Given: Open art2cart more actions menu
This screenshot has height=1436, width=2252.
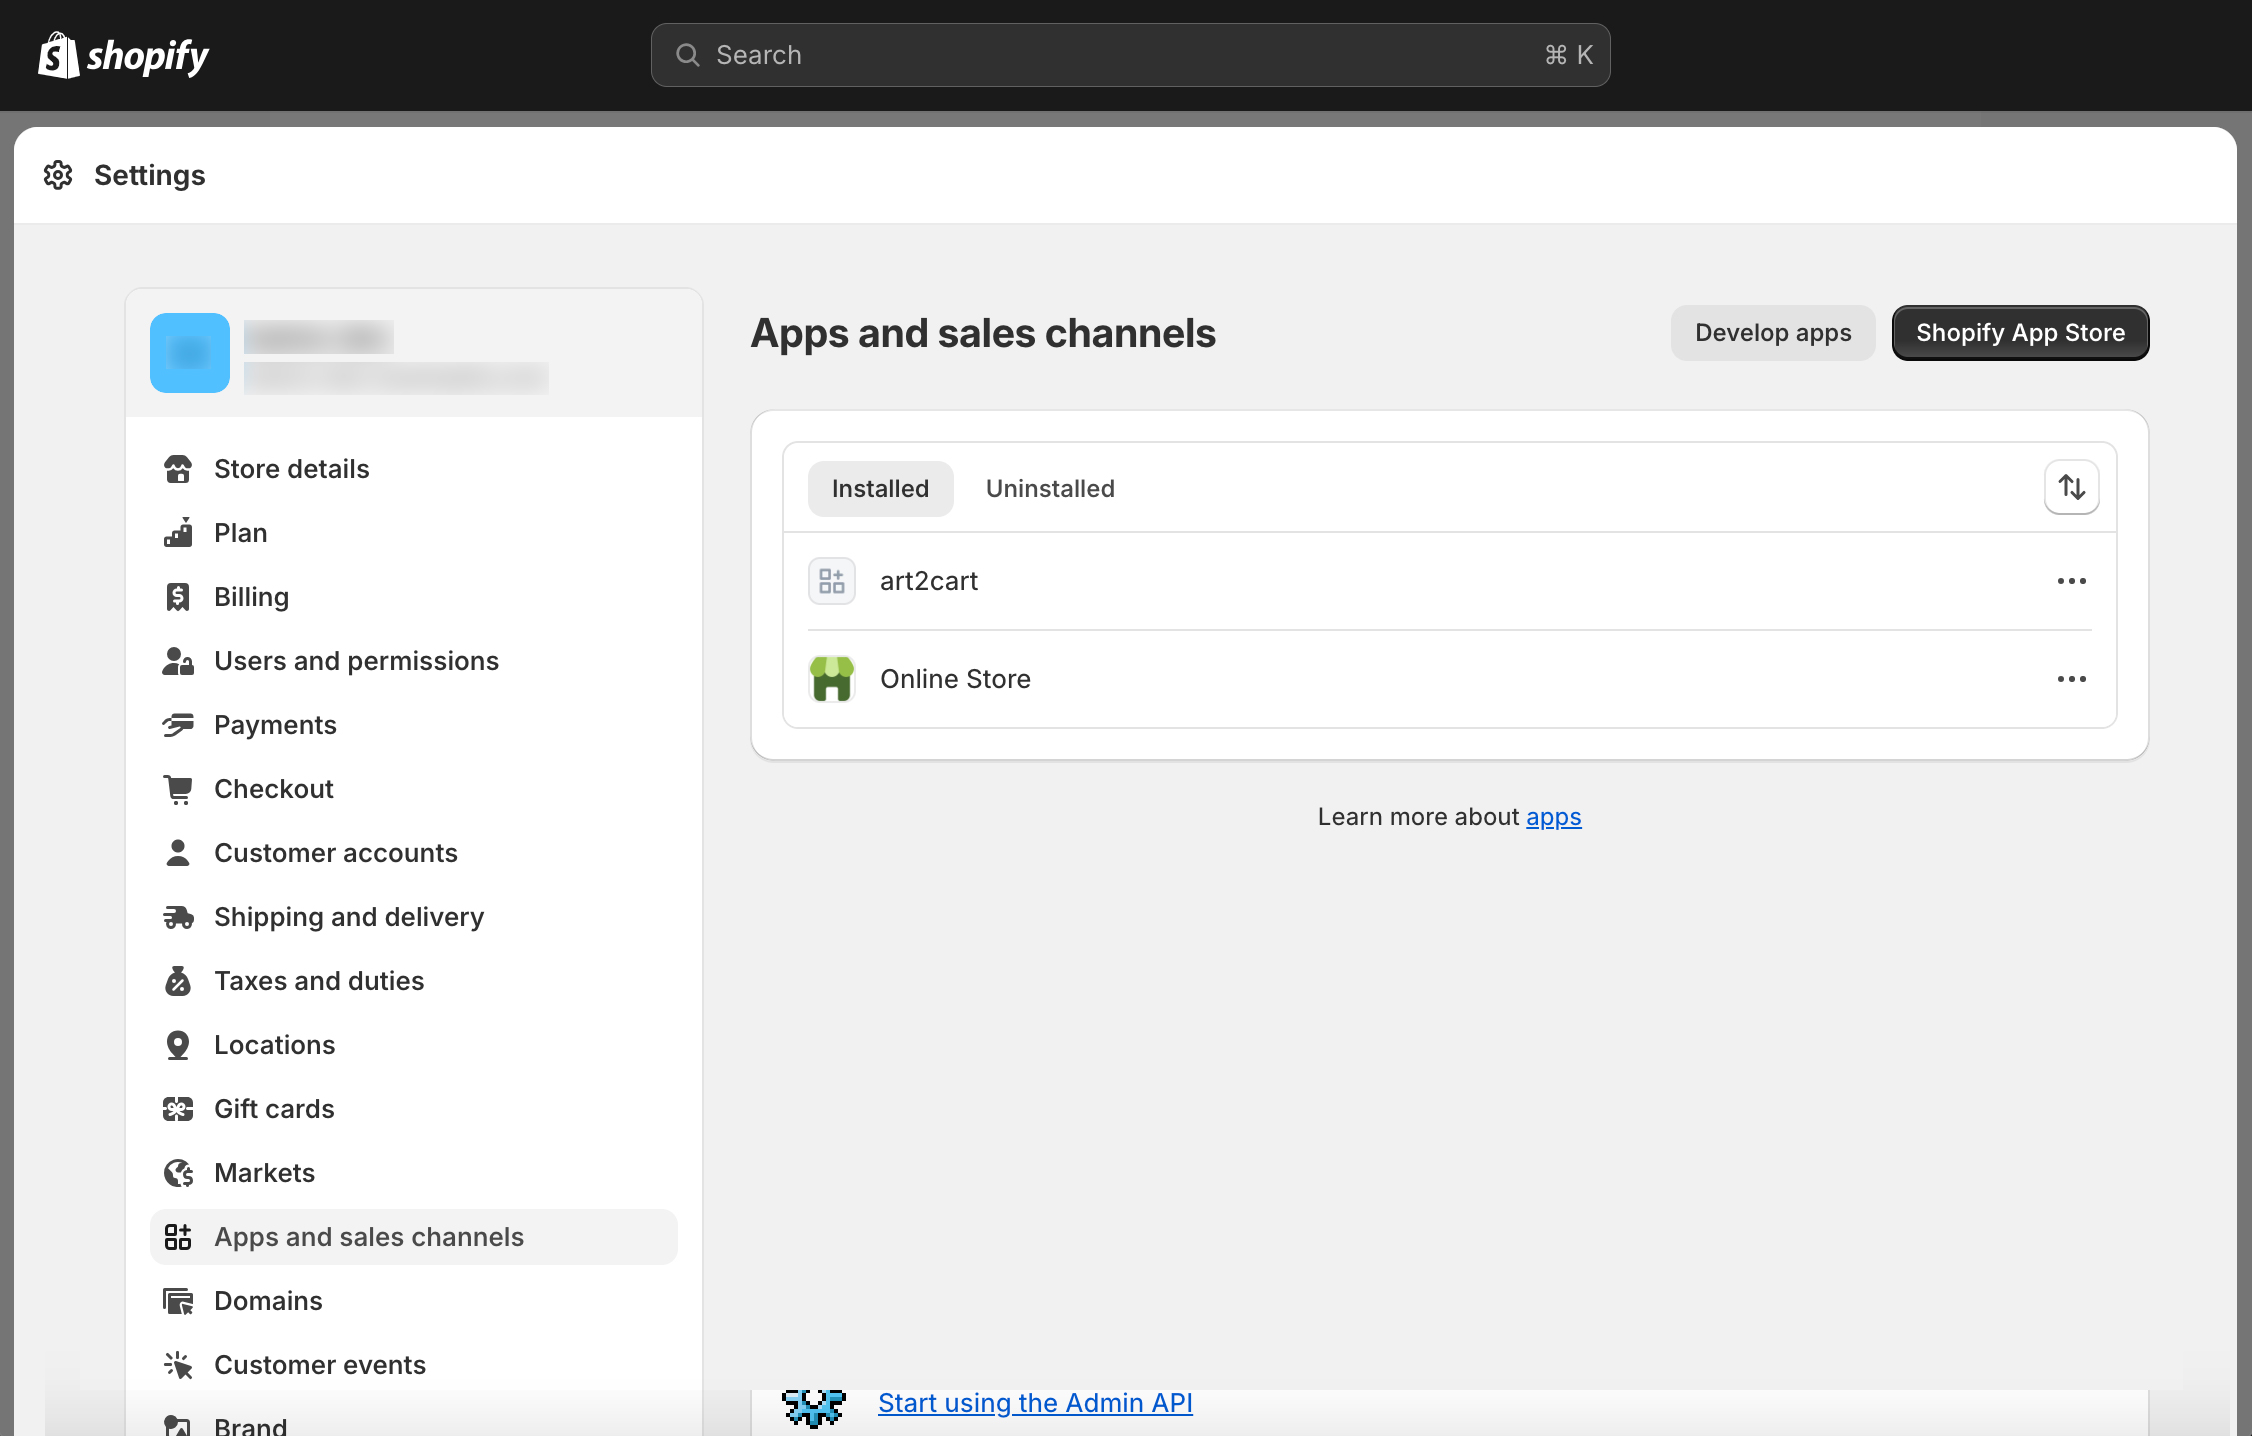Looking at the screenshot, I should click(2071, 581).
